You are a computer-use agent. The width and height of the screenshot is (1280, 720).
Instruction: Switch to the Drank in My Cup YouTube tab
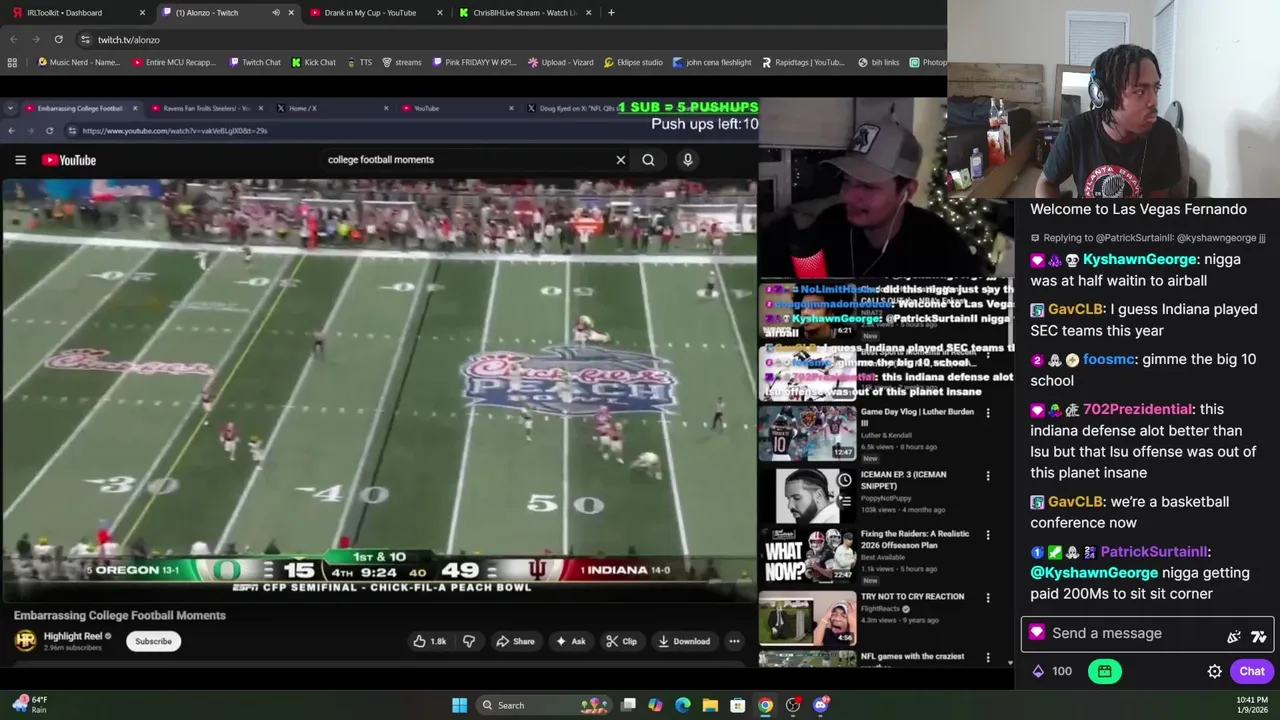[x=370, y=13]
